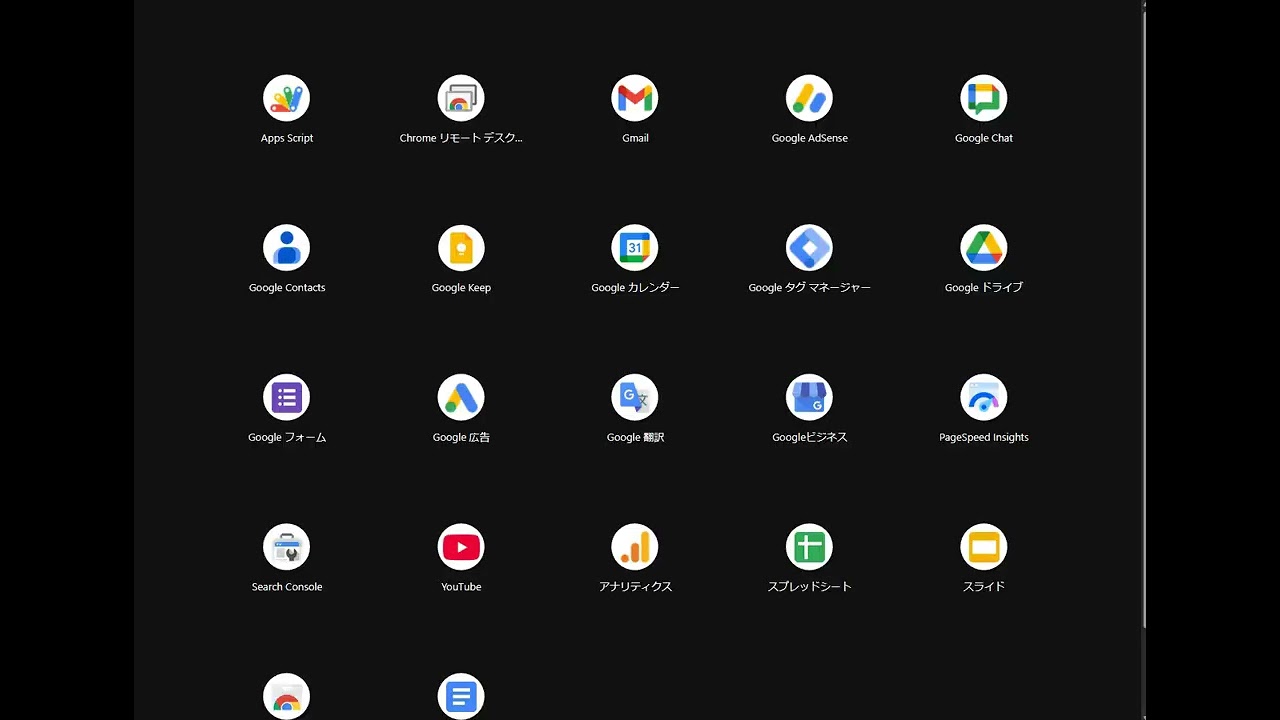Open Google Contacts app

click(x=286, y=248)
